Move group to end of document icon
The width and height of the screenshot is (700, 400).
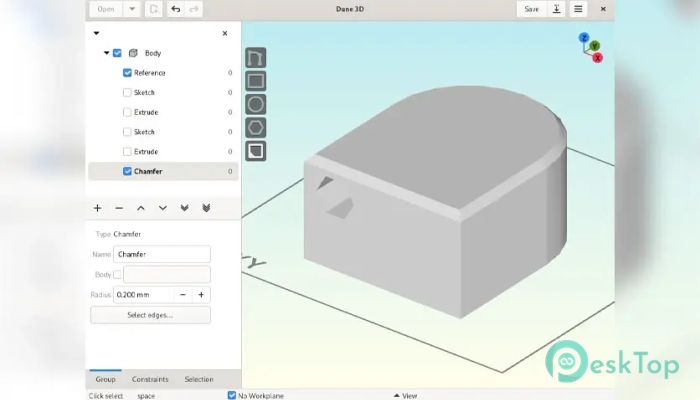pyautogui.click(x=206, y=208)
